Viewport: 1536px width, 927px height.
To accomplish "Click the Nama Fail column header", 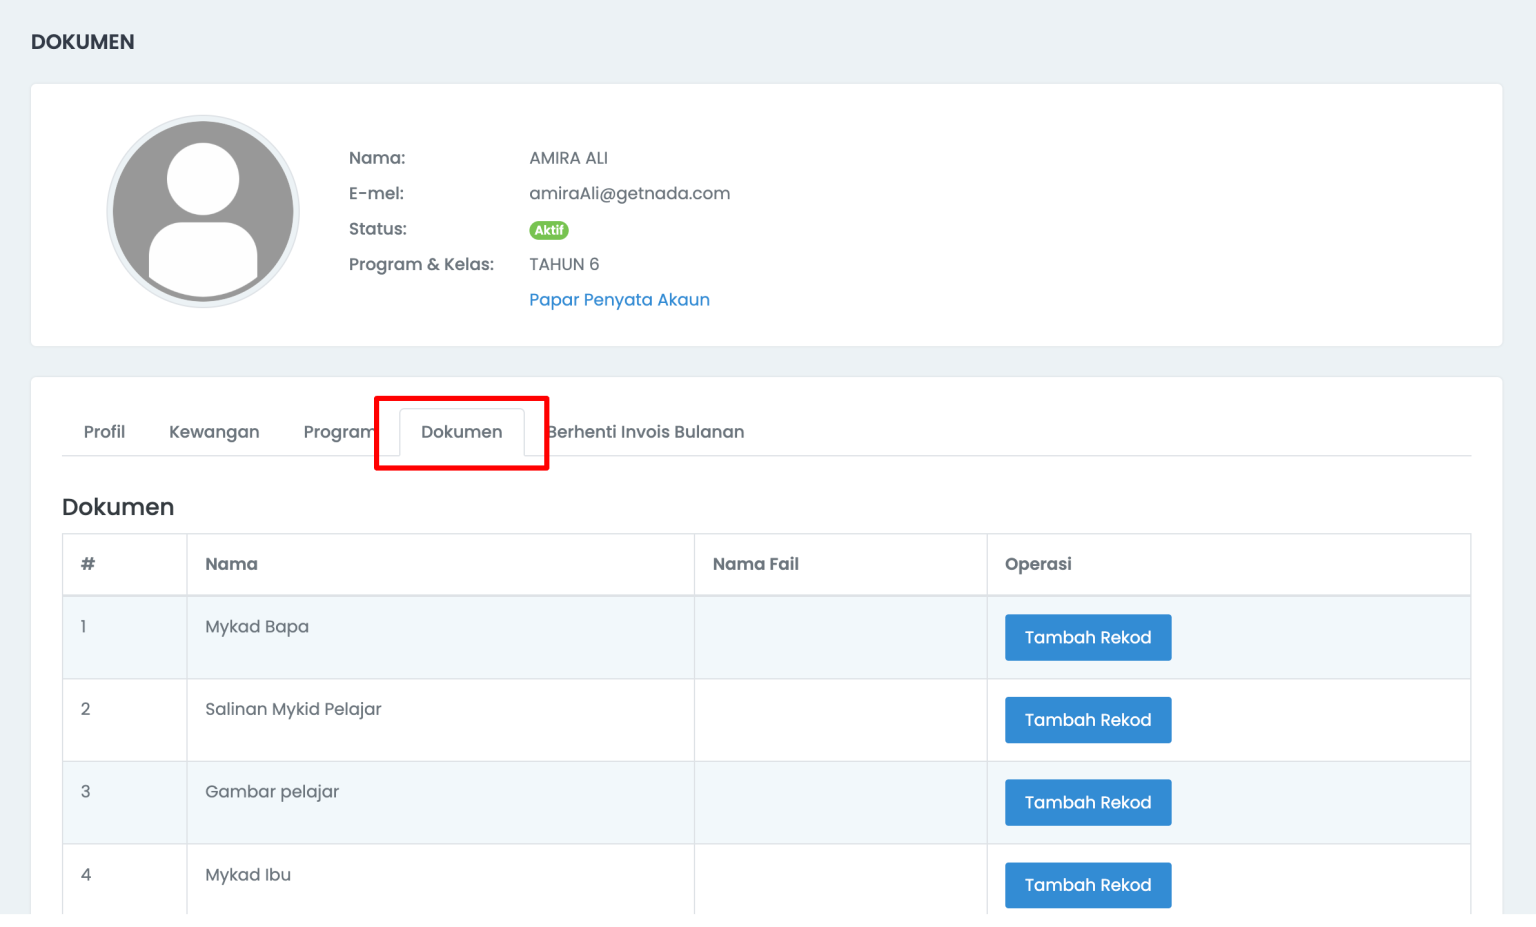I will point(755,564).
